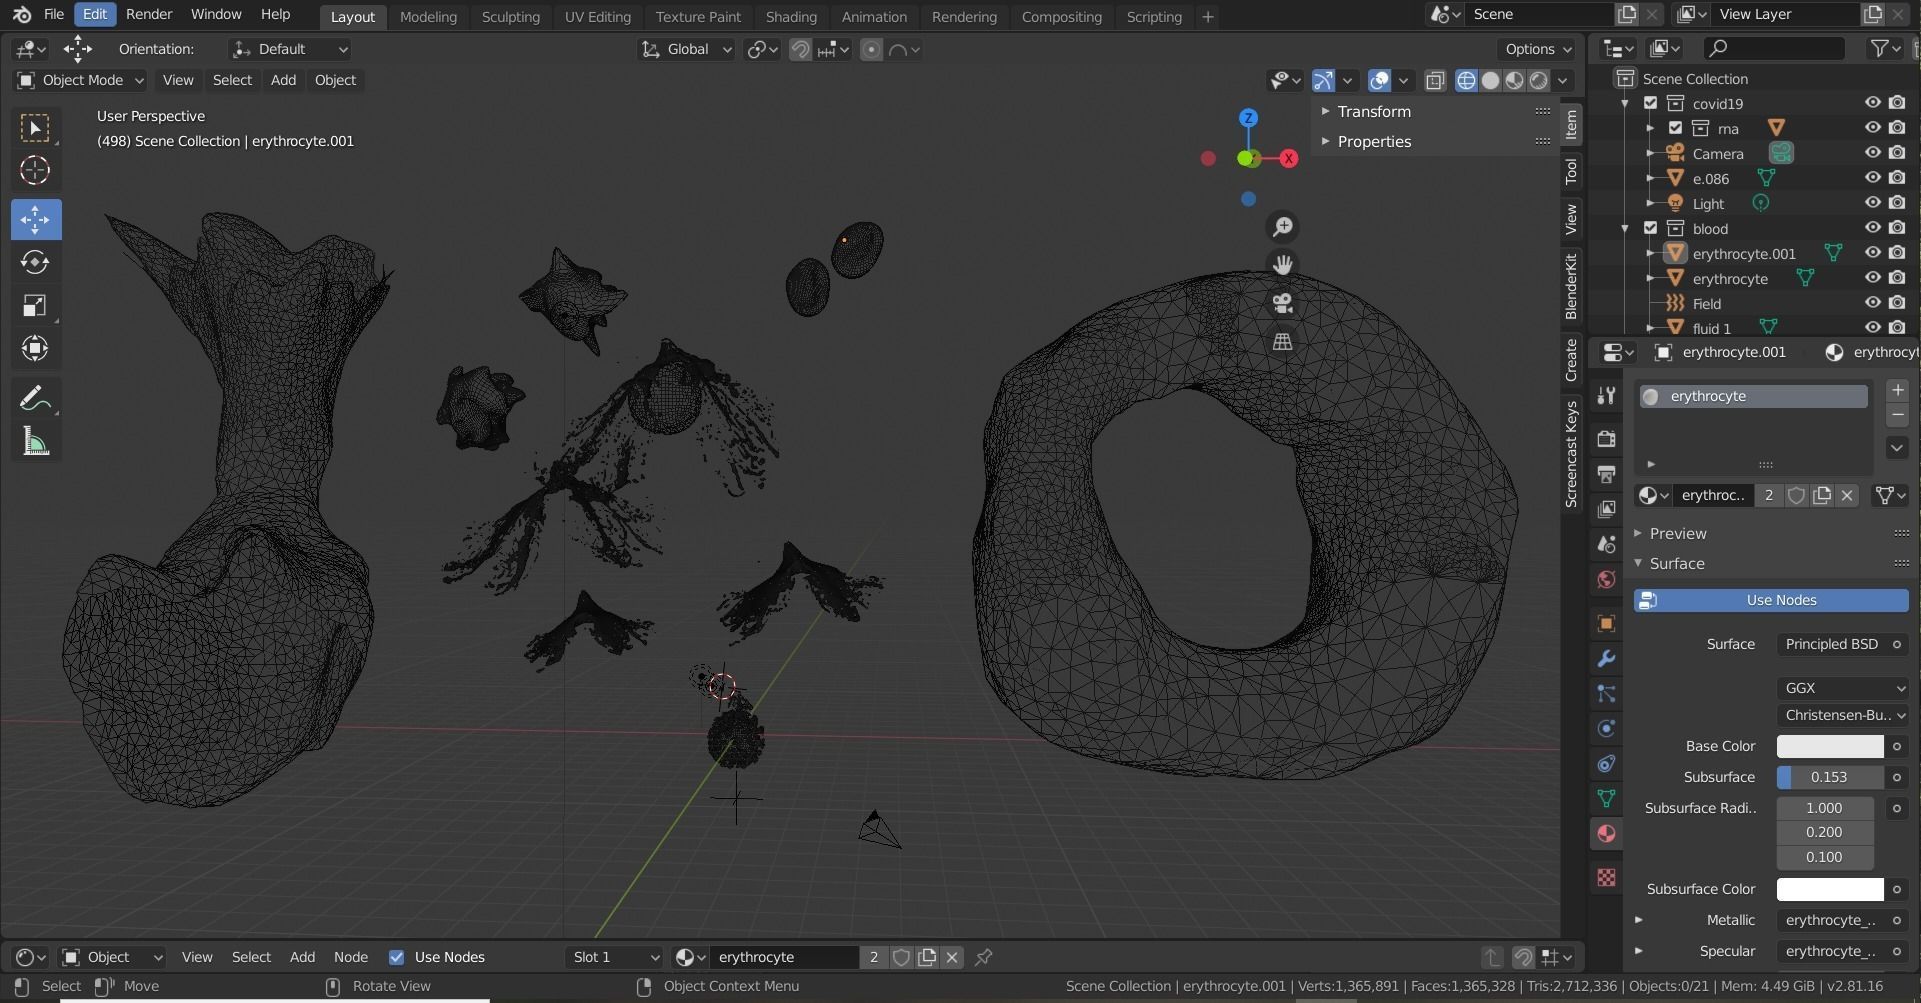Switch perspective/orthographic grid icon
This screenshot has height=1003, width=1921.
tap(1282, 341)
